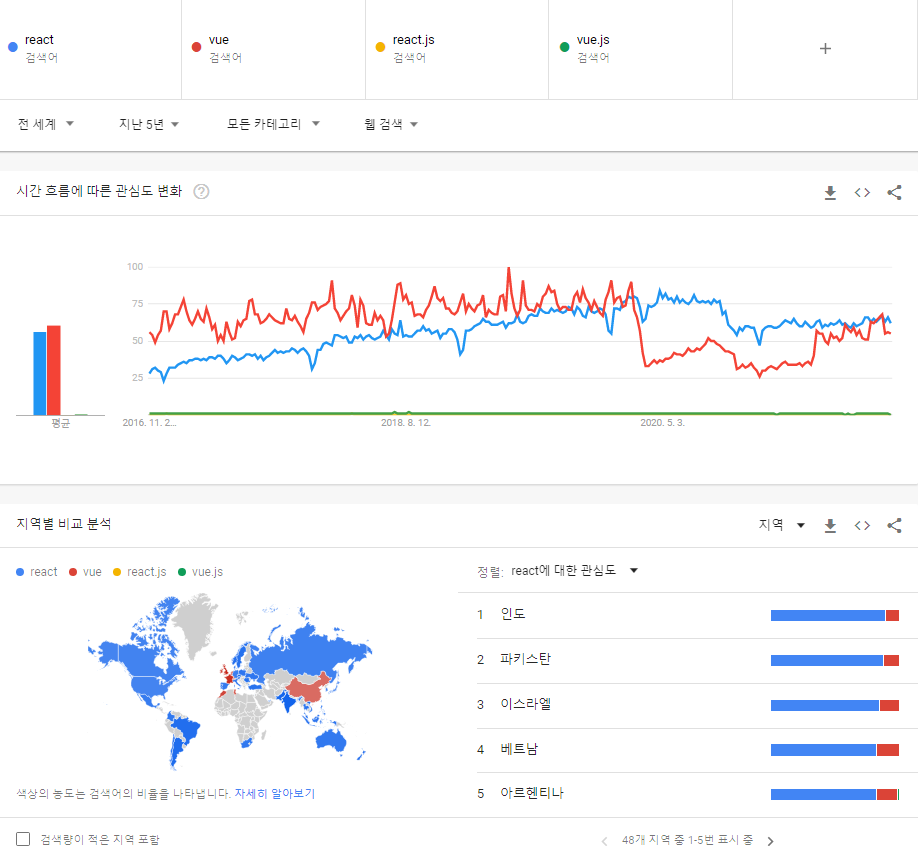Image resolution: width=918 pixels, height=846 pixels.
Task: Open the 지난 5년 time range dropdown
Action: coord(149,124)
